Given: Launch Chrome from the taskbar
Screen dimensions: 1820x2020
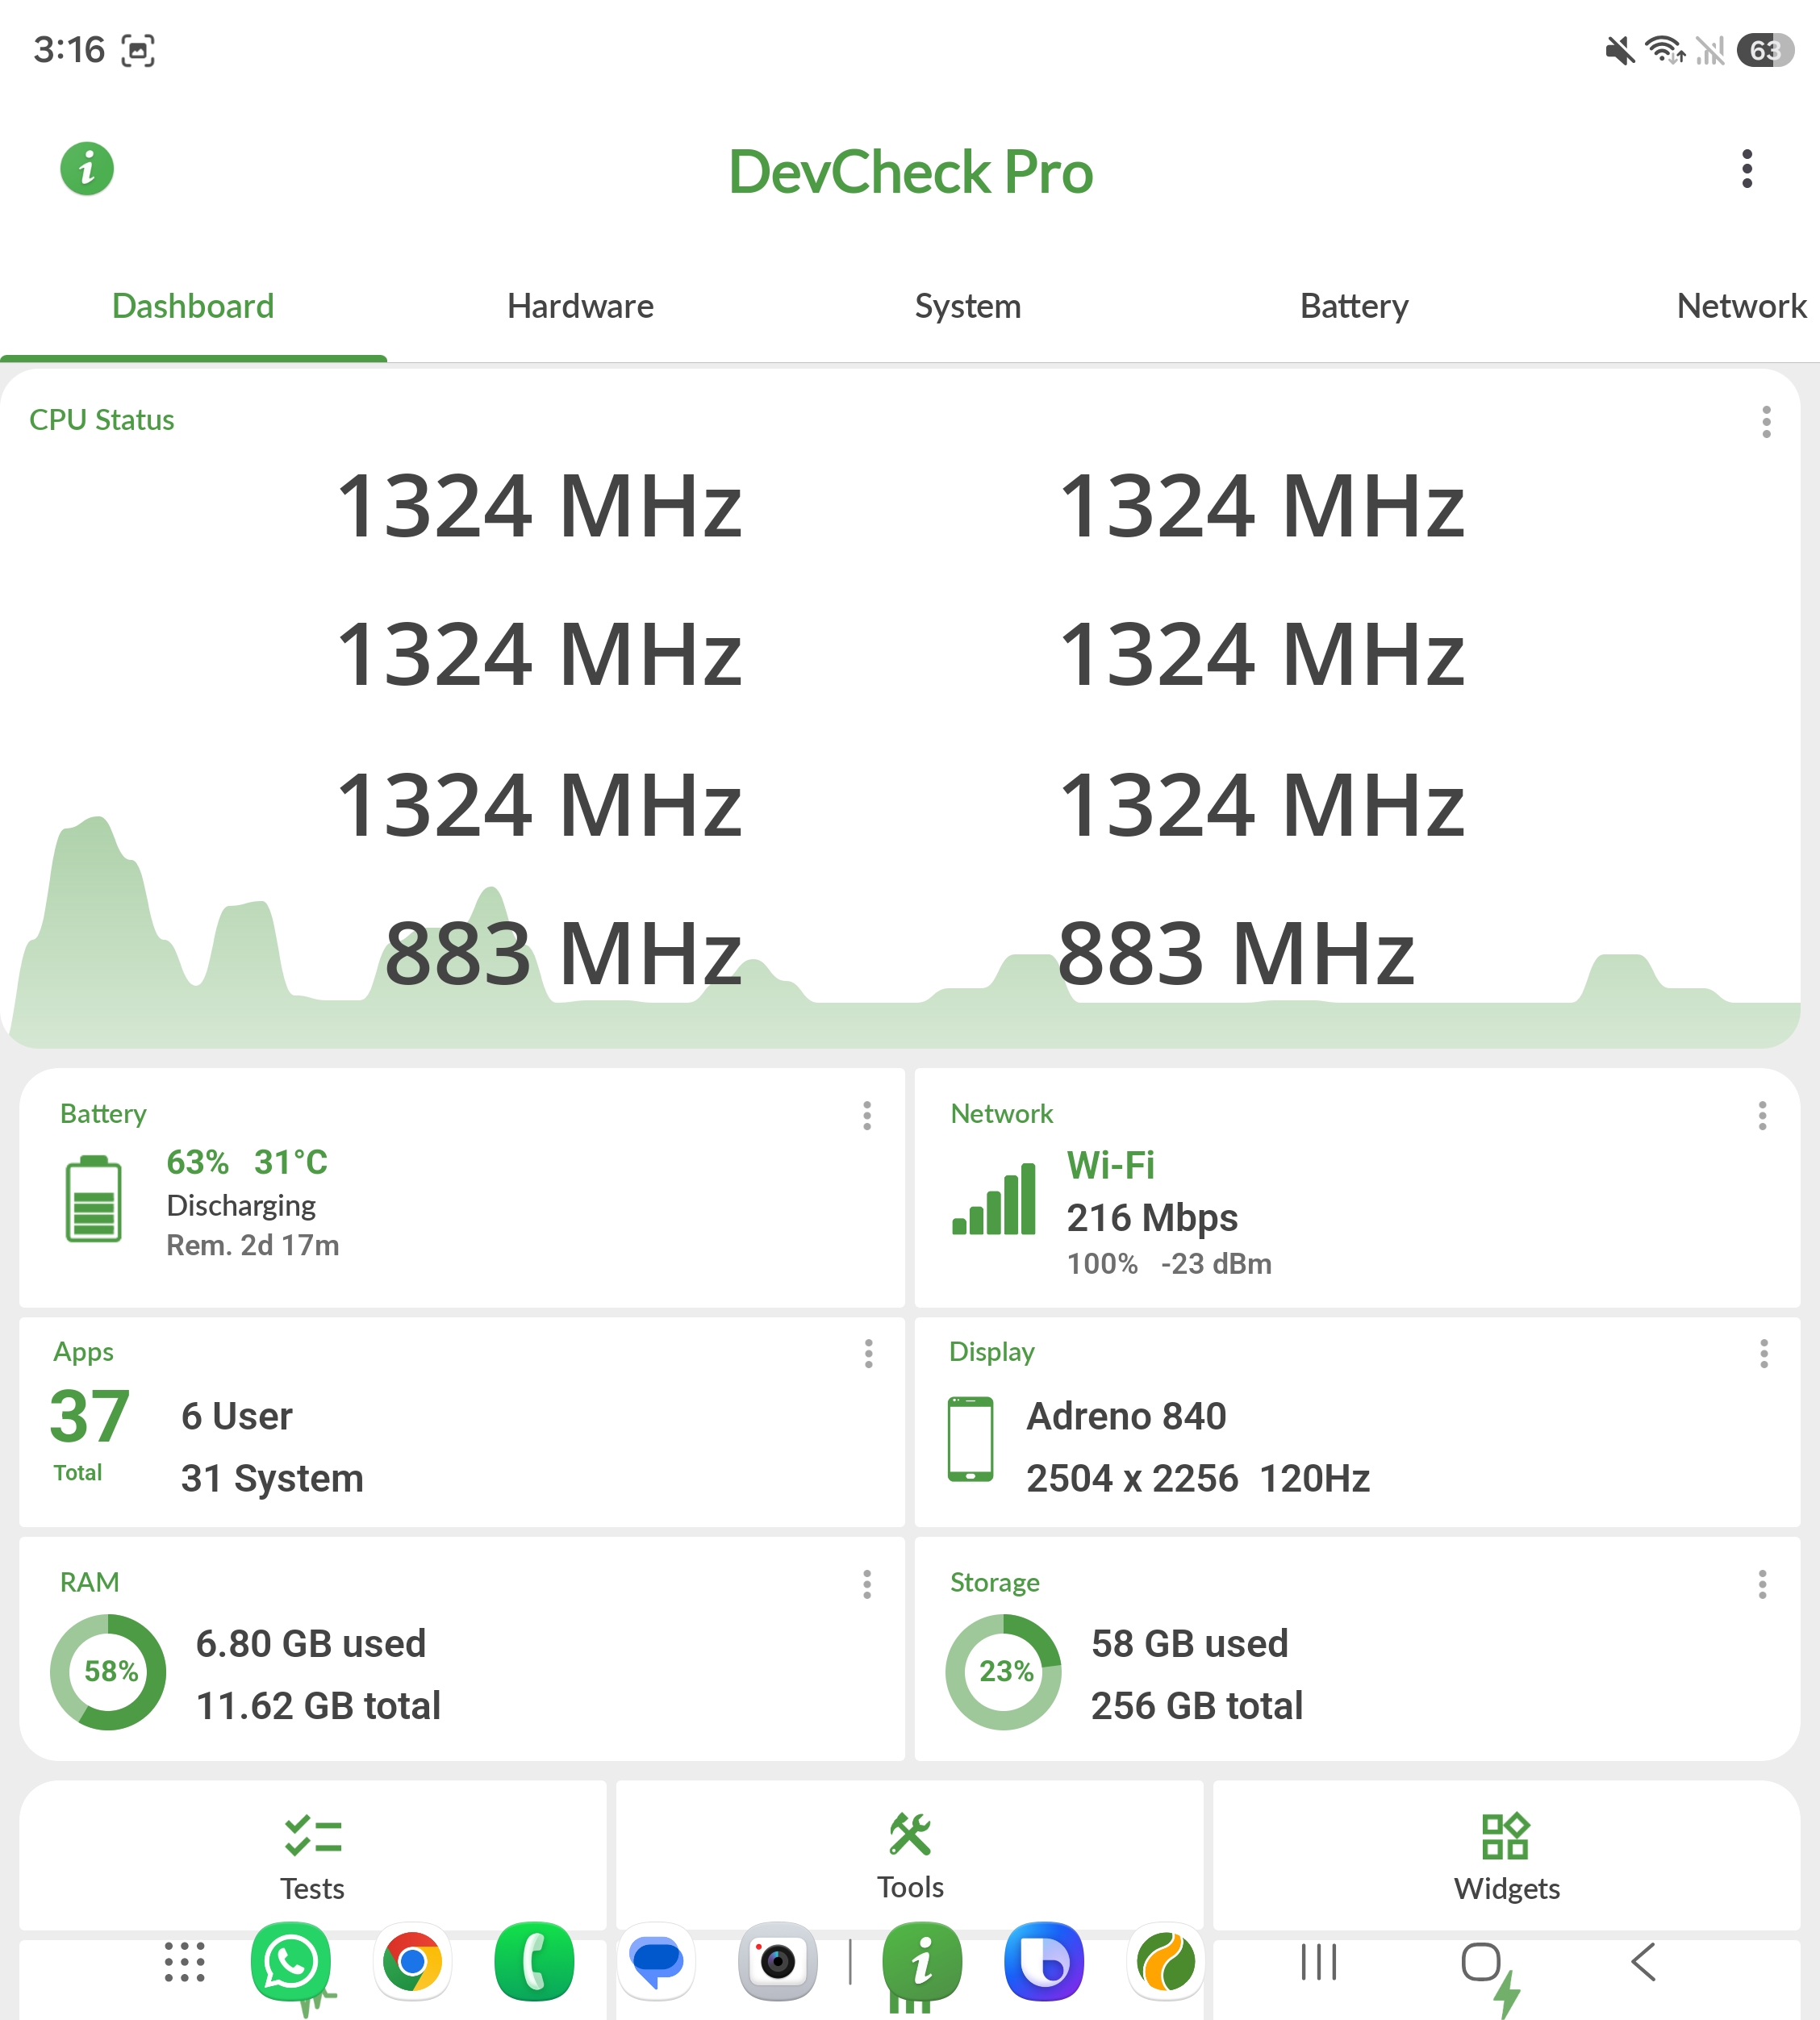Looking at the screenshot, I should click(412, 1961).
